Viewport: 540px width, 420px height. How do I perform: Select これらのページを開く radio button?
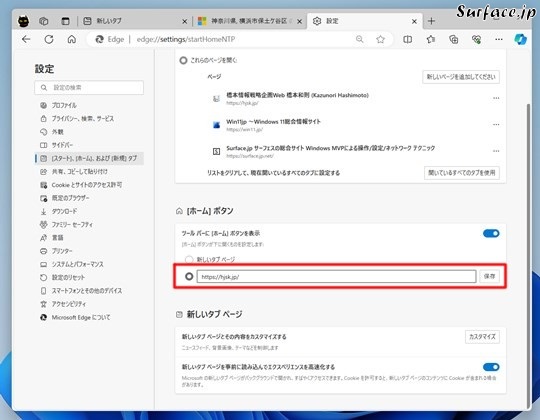183,60
